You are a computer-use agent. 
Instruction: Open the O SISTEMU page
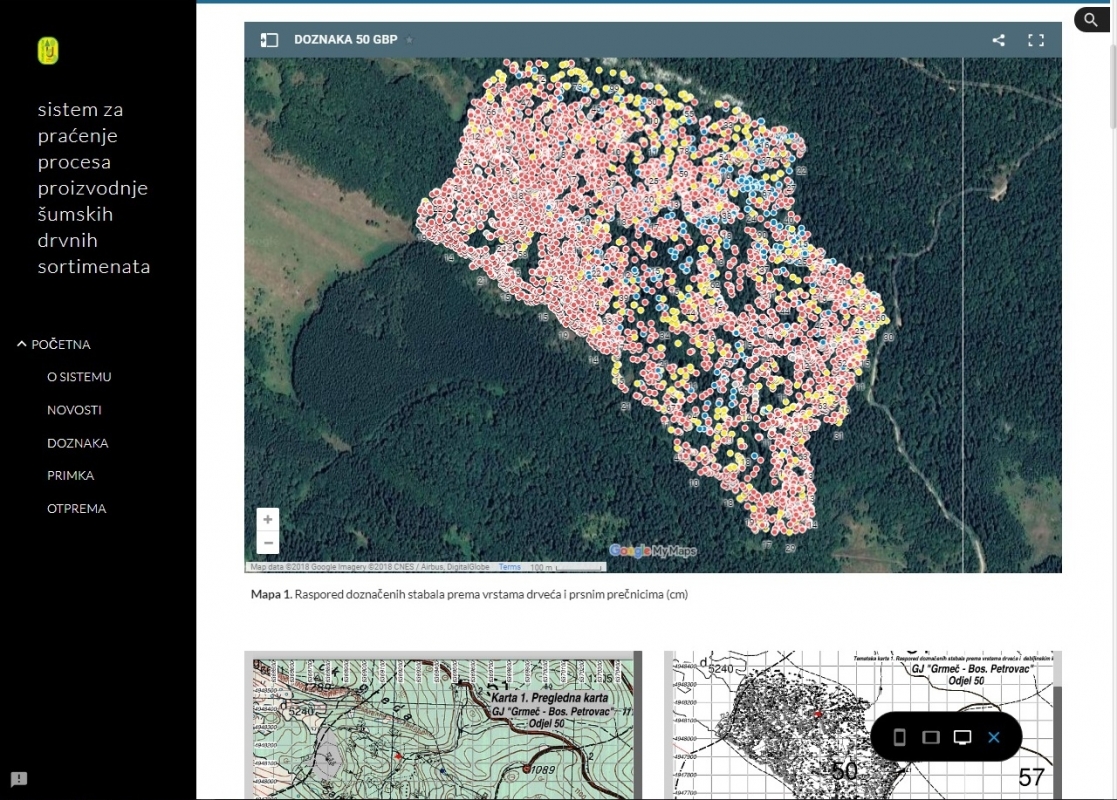point(79,377)
